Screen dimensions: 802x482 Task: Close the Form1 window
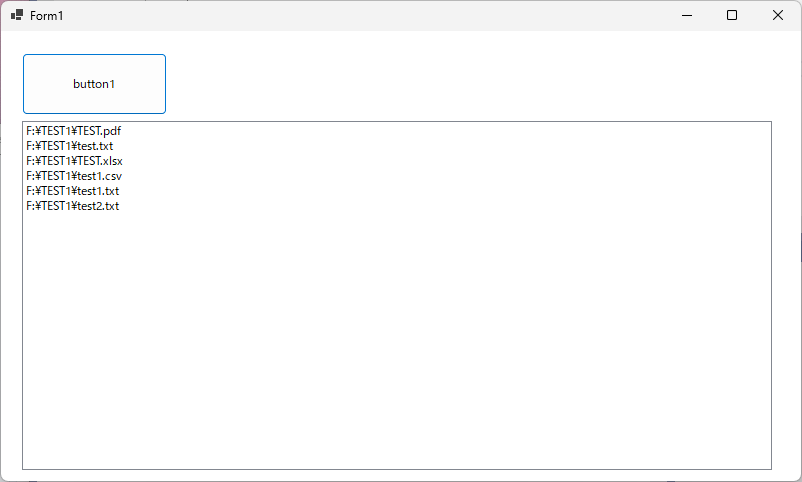click(x=778, y=15)
